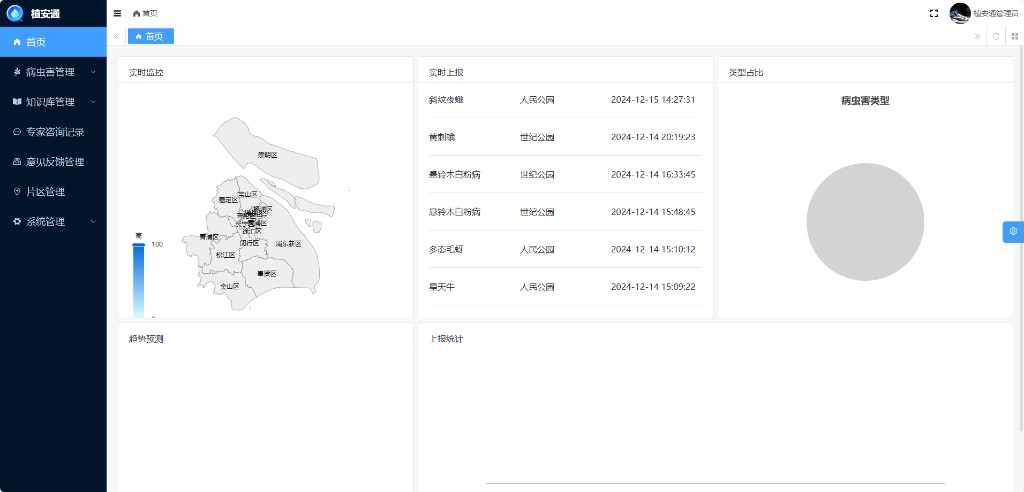Click the blue gradient legend bar

138,282
